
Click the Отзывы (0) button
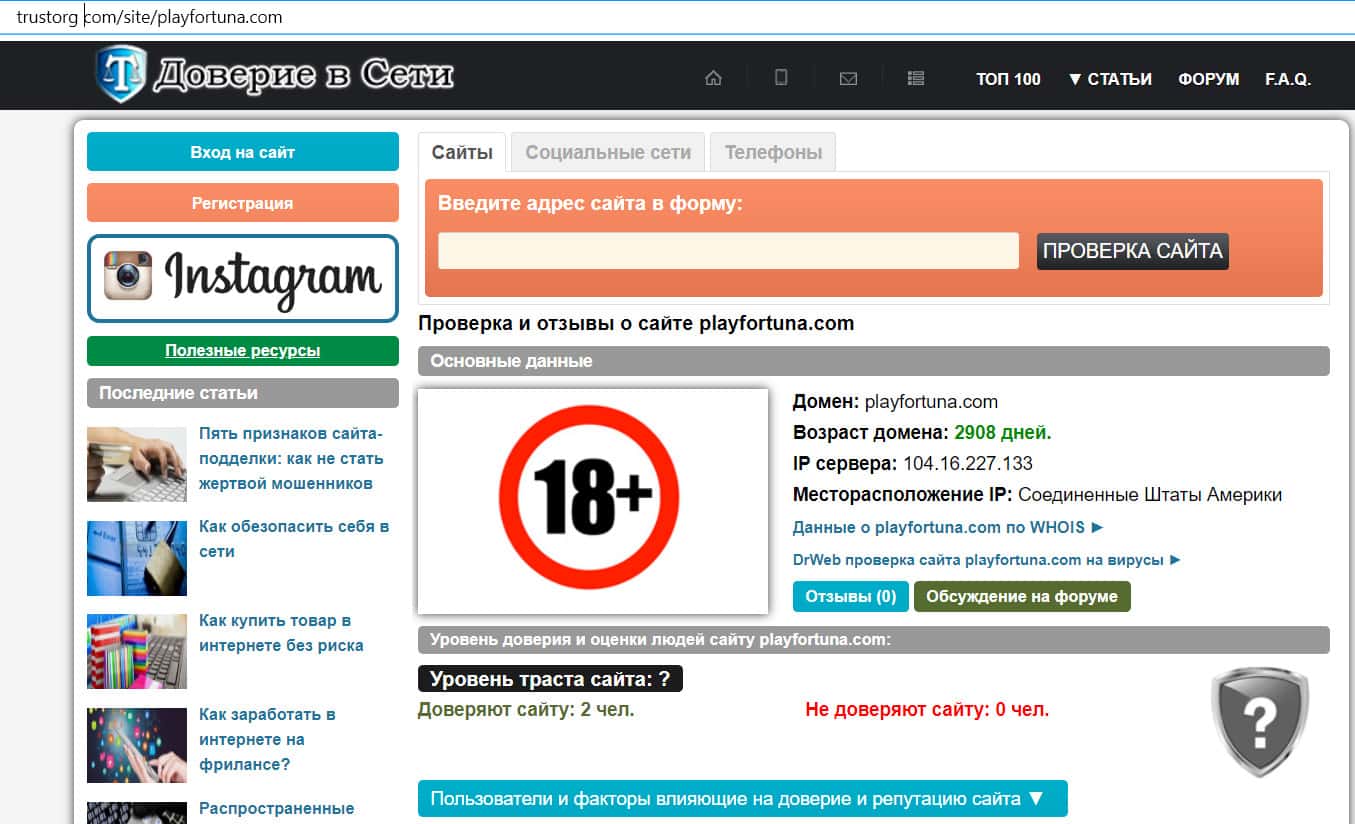tap(851, 596)
